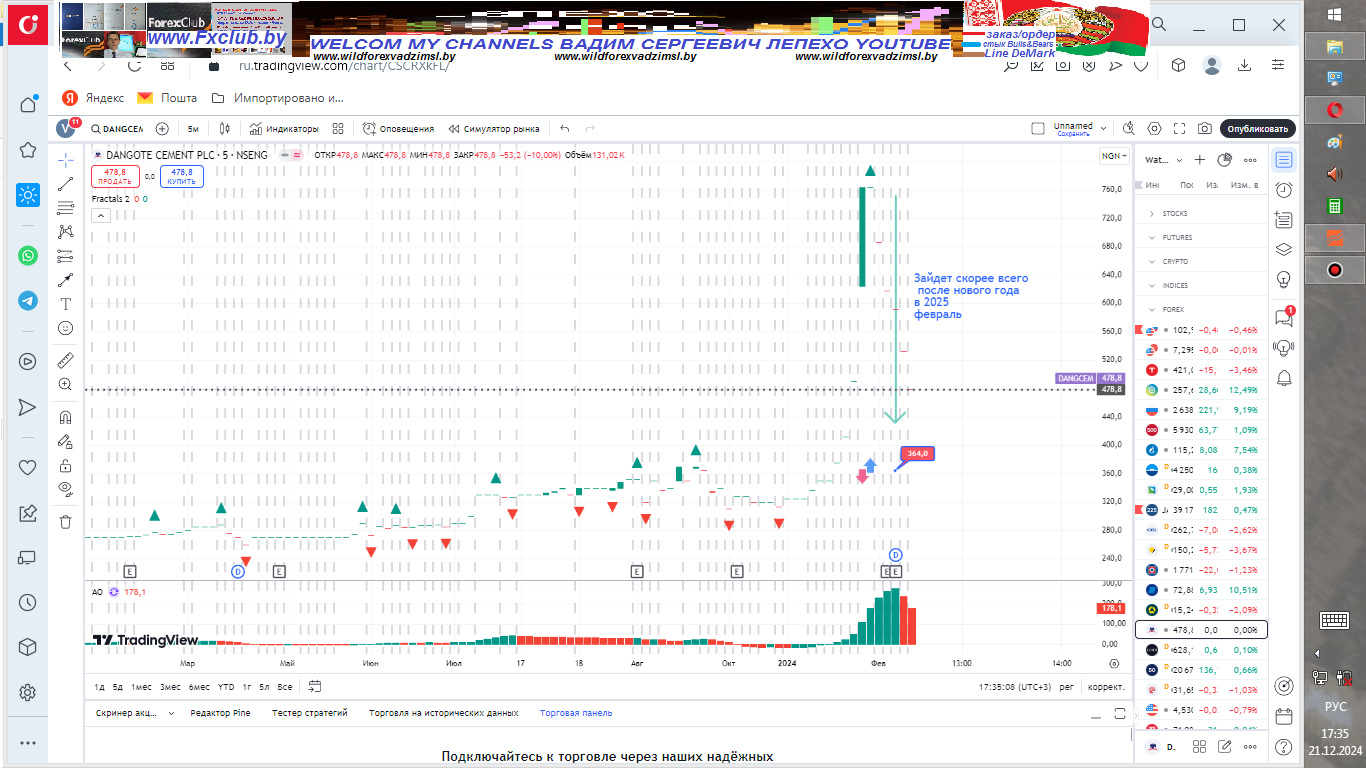1366x768 pixels.
Task: Click the КУПИТЬ 478,8 buy button
Action: [181, 177]
